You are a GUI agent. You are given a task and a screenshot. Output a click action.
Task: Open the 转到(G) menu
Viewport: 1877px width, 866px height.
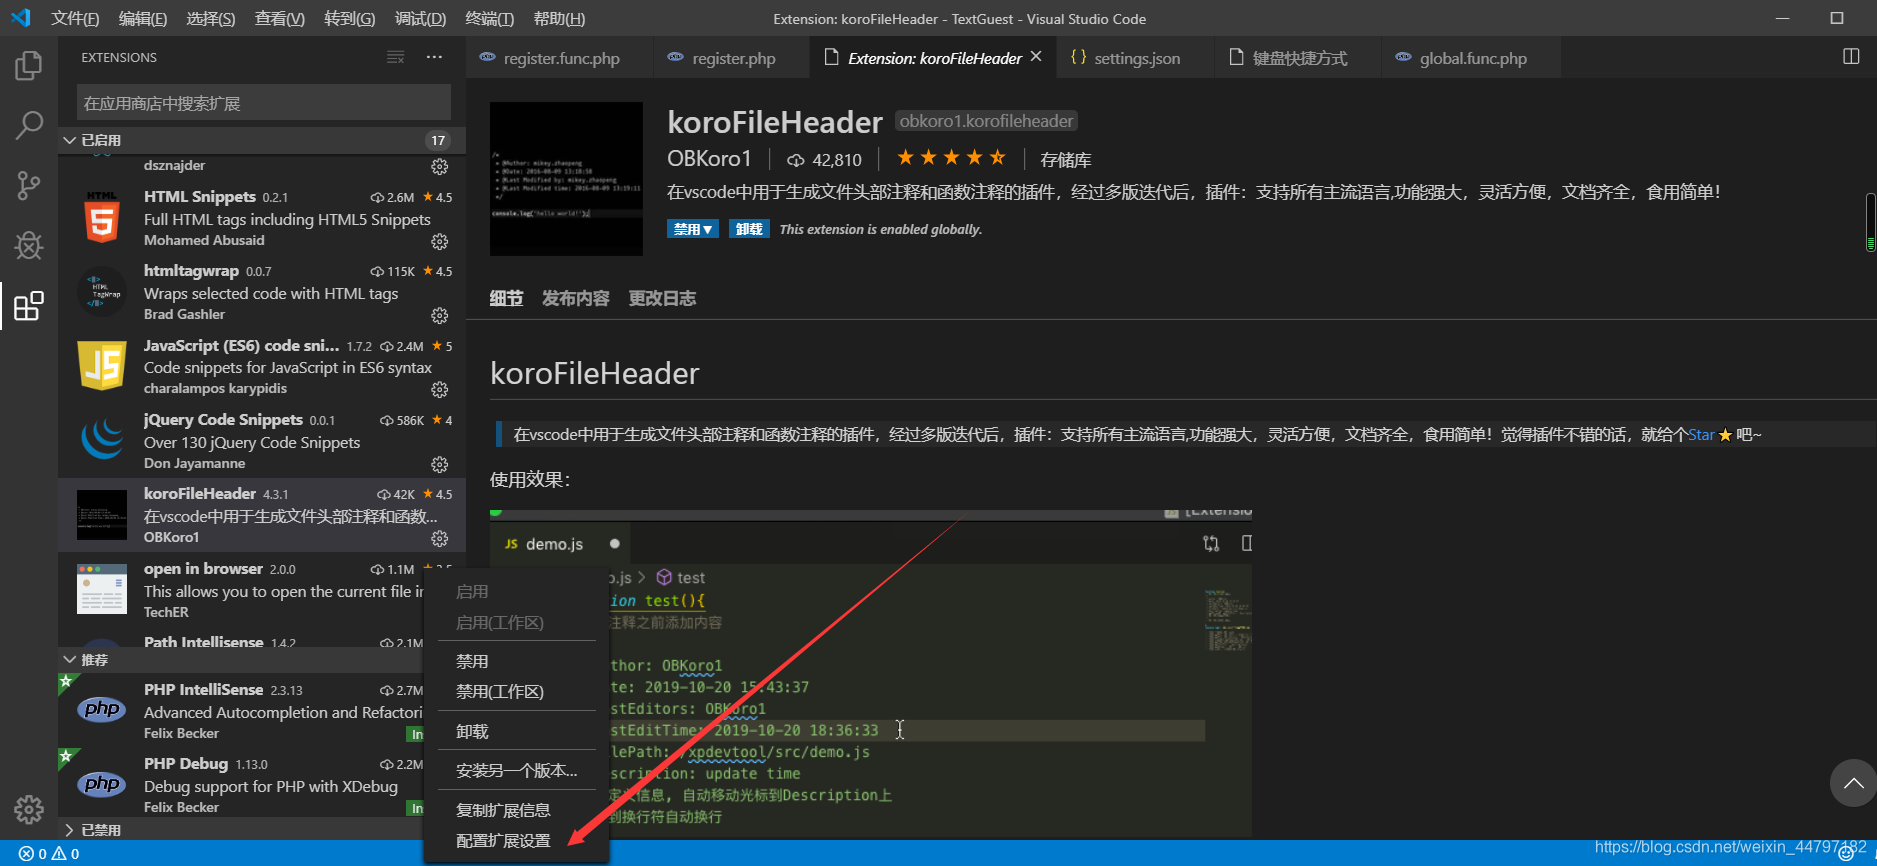click(350, 19)
